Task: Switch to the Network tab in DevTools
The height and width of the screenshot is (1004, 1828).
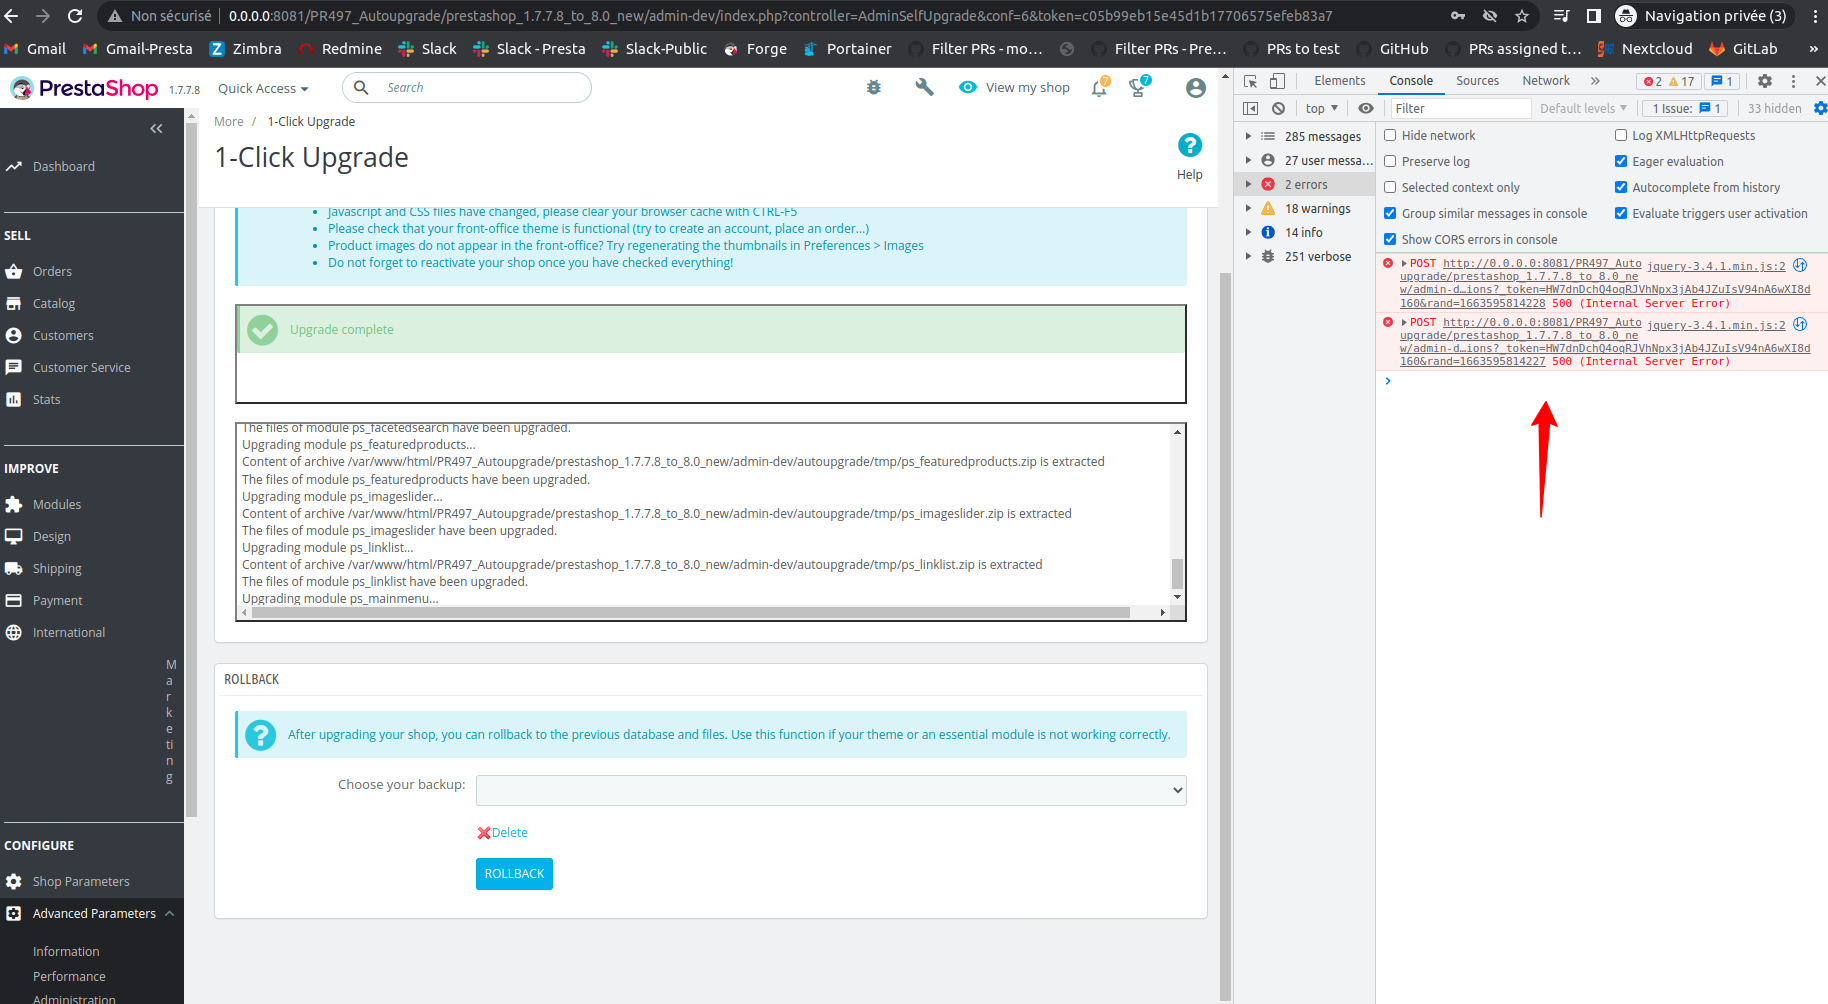Action: tap(1545, 80)
